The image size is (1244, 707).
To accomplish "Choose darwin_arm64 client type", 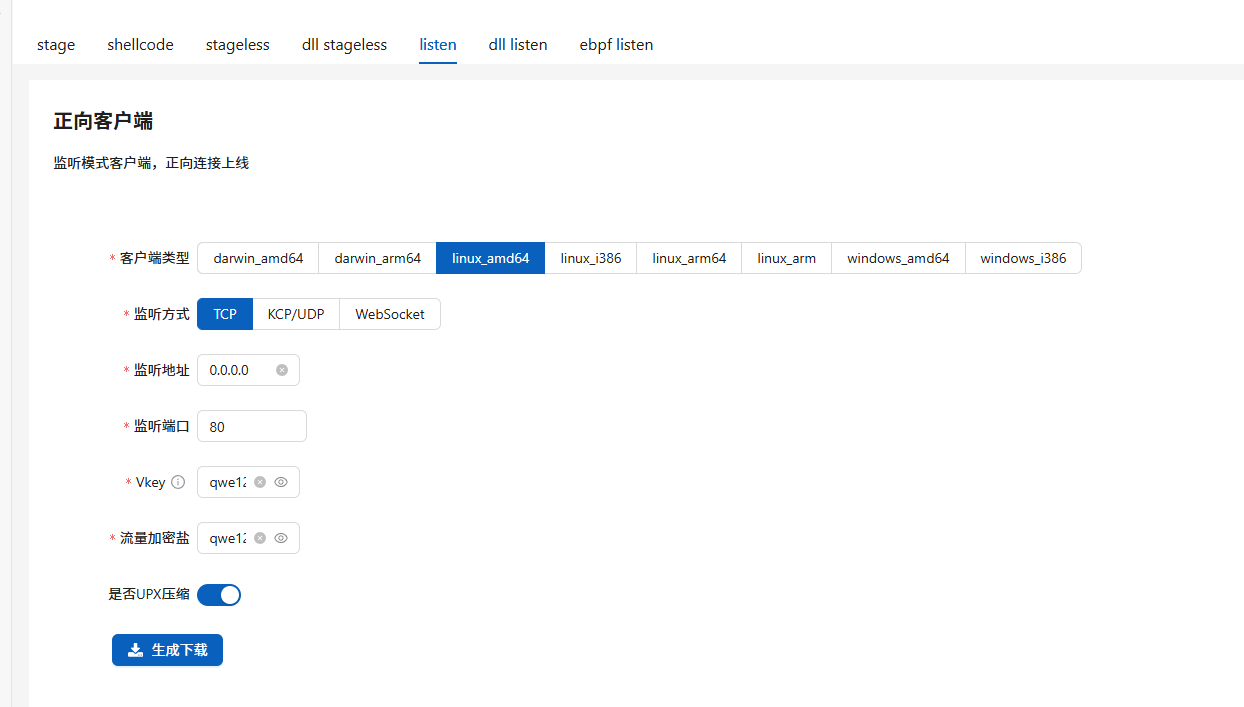I will tap(377, 258).
